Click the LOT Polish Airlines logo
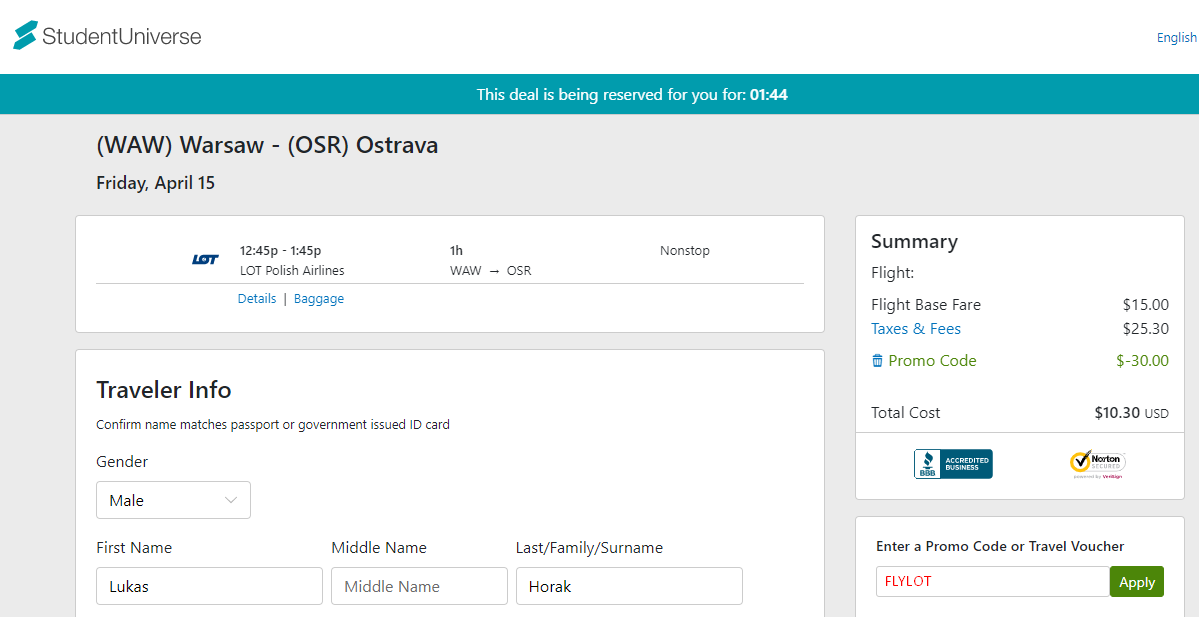 [205, 260]
